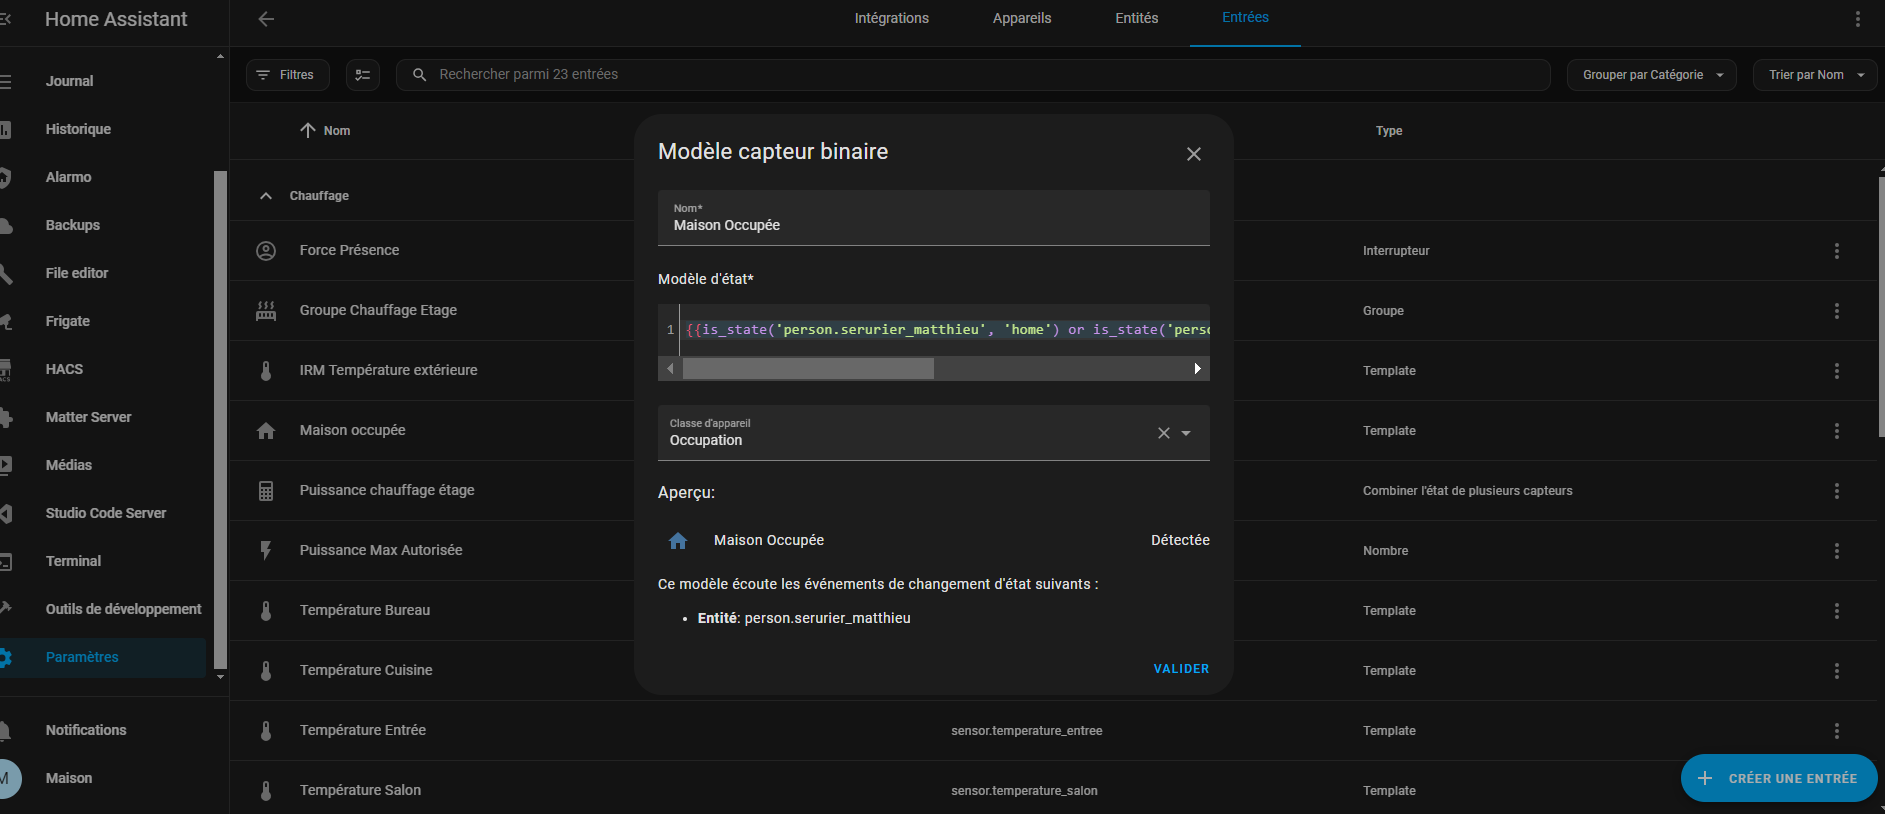Click the template editor horizontal scrollbar
The height and width of the screenshot is (814, 1885).
(808, 369)
